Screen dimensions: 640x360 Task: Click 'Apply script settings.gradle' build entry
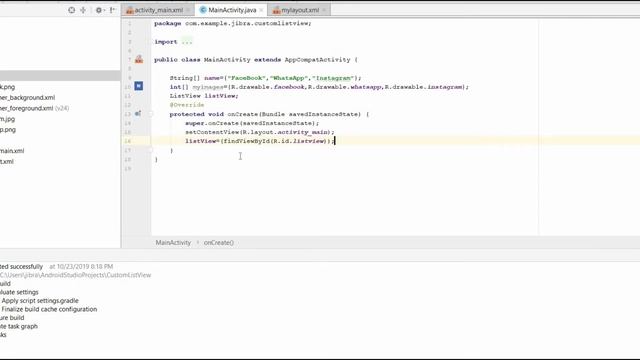pos(40,300)
